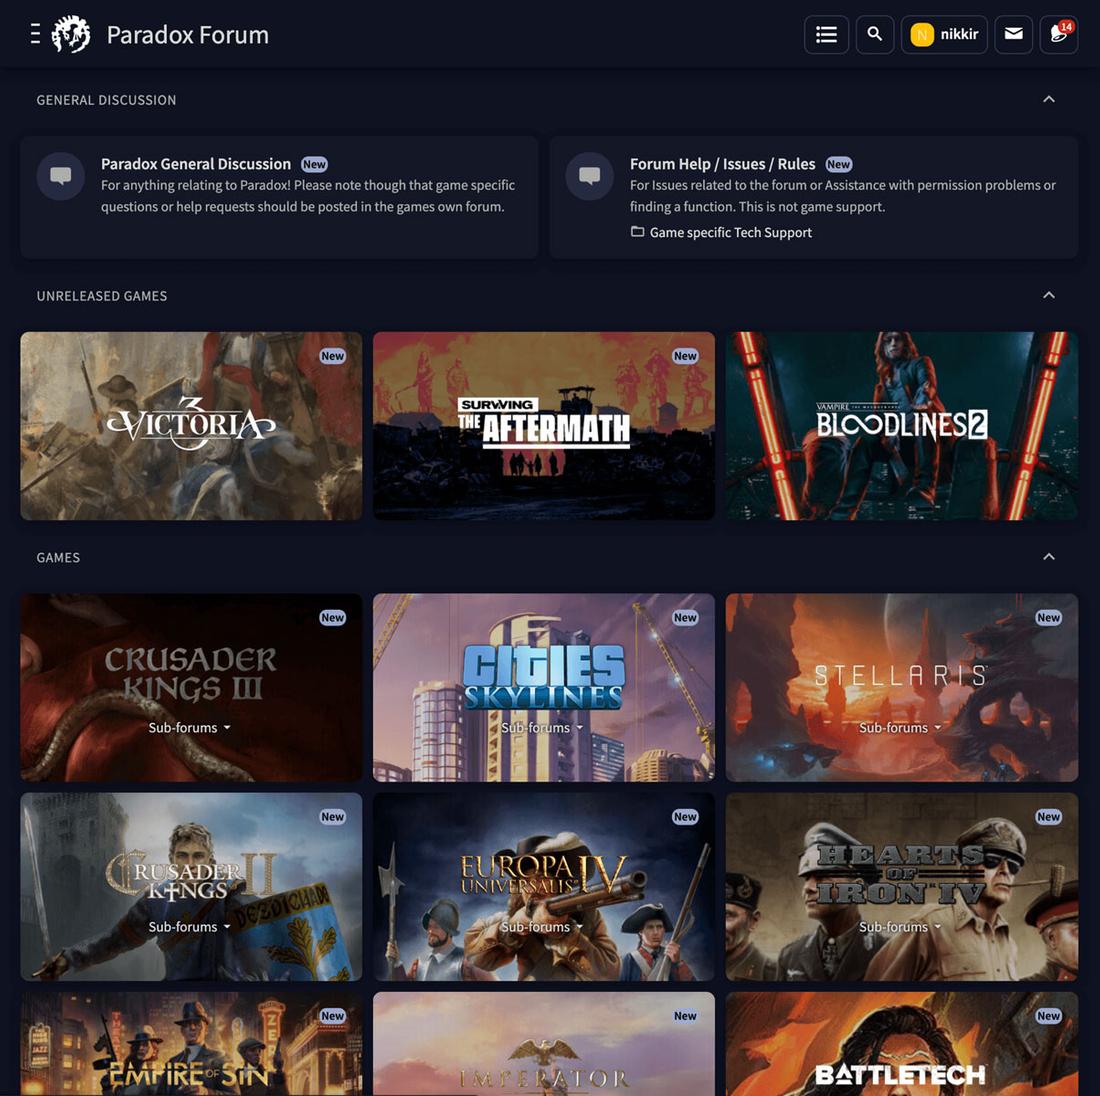
Task: Collapse the Games section
Action: pyautogui.click(x=1048, y=557)
